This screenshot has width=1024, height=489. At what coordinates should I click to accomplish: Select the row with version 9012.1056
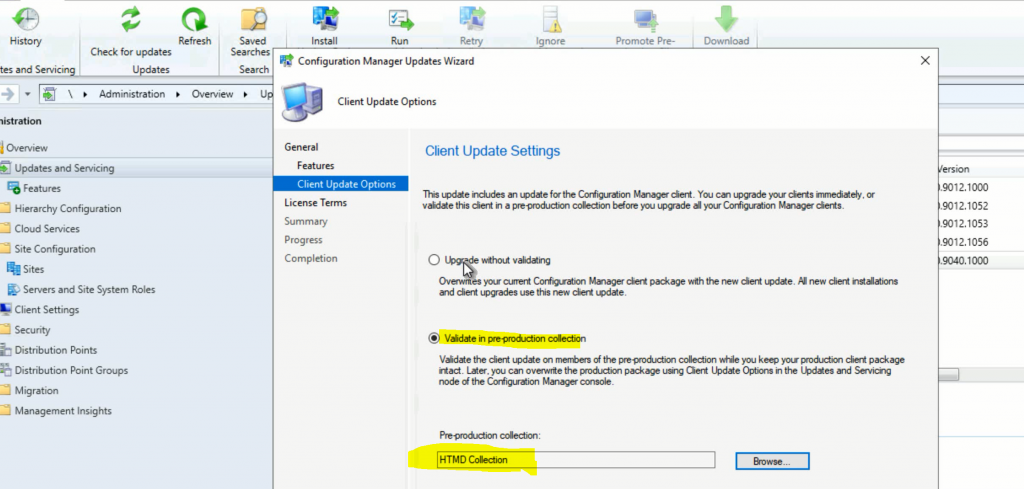(x=981, y=242)
